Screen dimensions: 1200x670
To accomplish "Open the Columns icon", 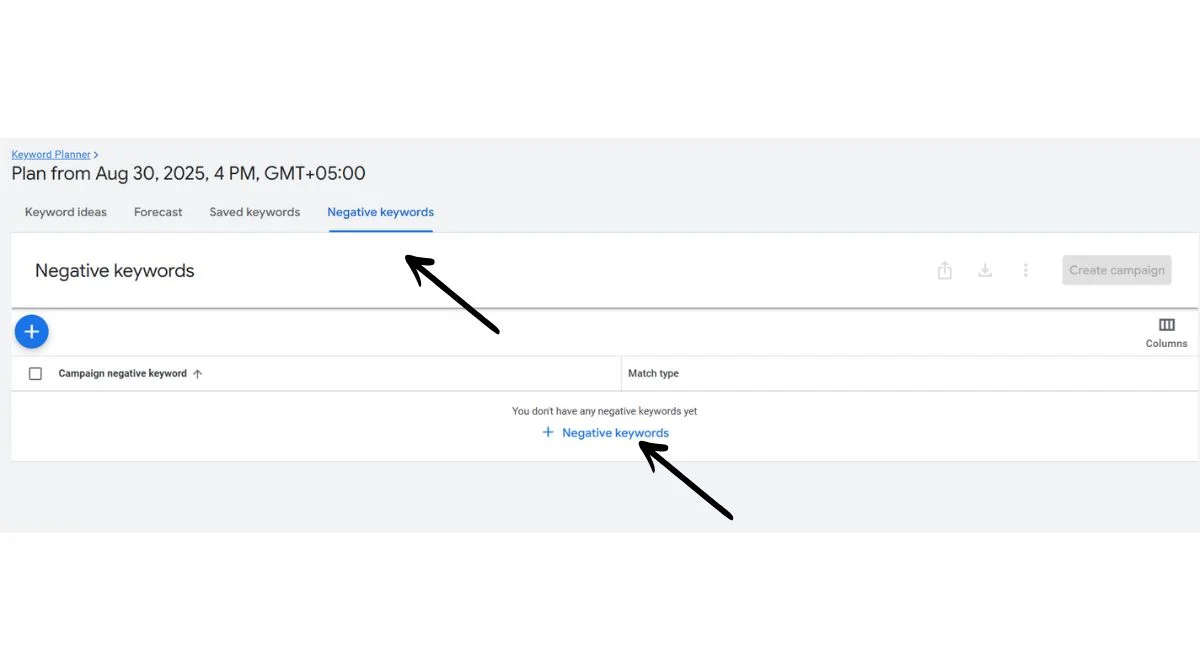I will (x=1167, y=325).
